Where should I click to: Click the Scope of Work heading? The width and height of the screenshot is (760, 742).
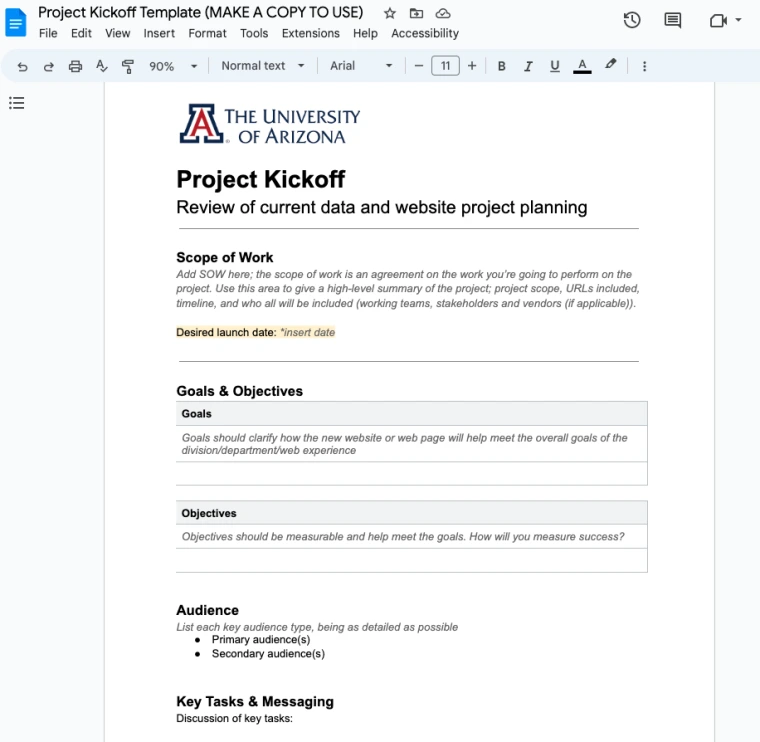(x=224, y=257)
